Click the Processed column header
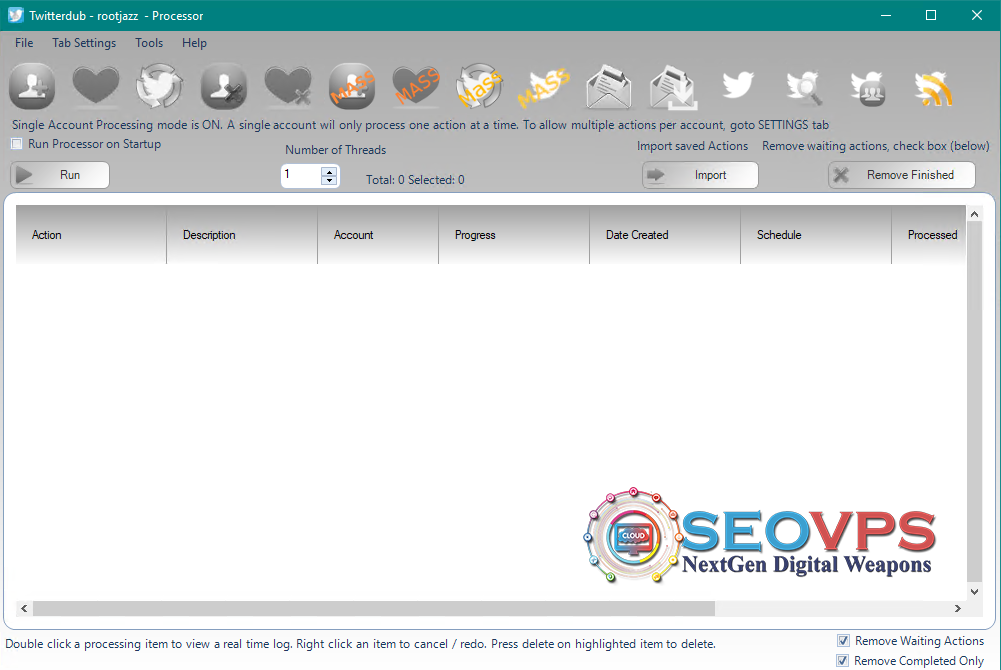The image size is (1001, 670). coord(929,235)
